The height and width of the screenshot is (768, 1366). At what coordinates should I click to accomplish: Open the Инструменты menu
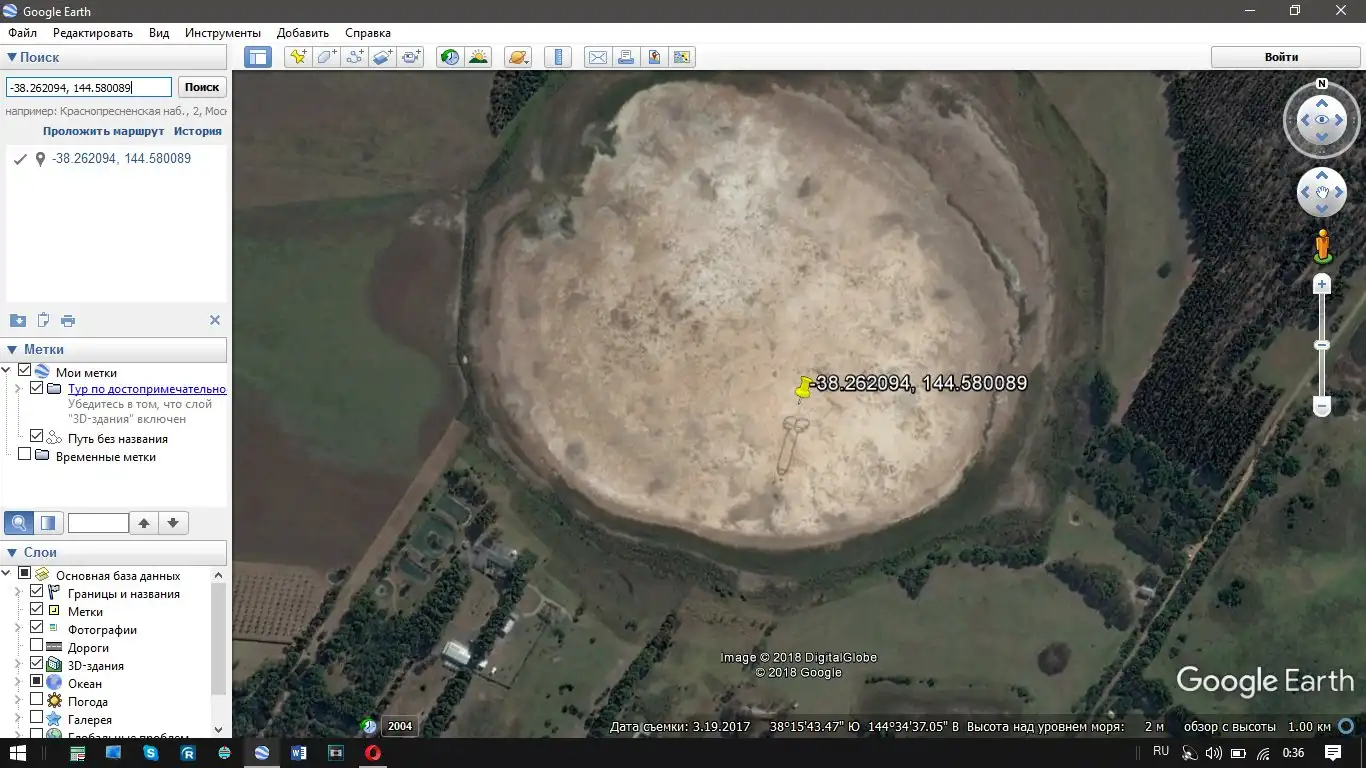pos(222,33)
